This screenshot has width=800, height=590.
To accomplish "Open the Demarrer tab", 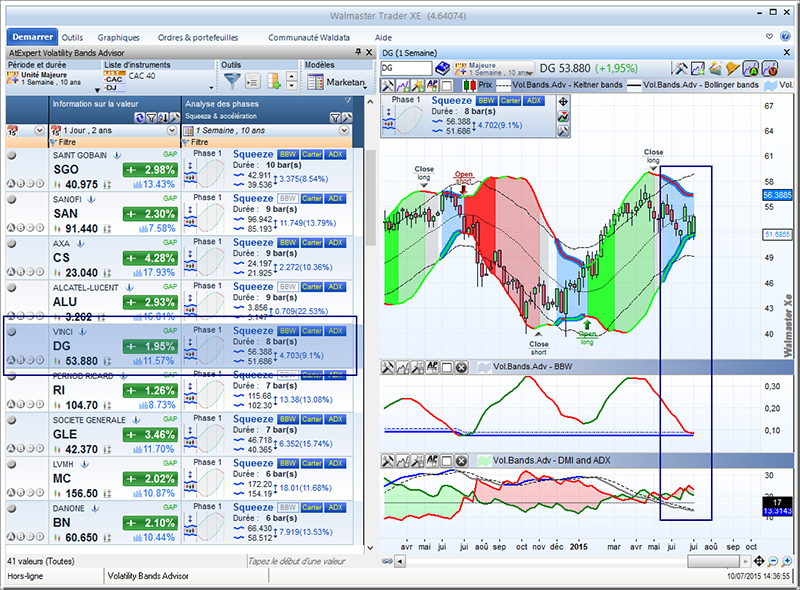I will pyautogui.click(x=32, y=37).
